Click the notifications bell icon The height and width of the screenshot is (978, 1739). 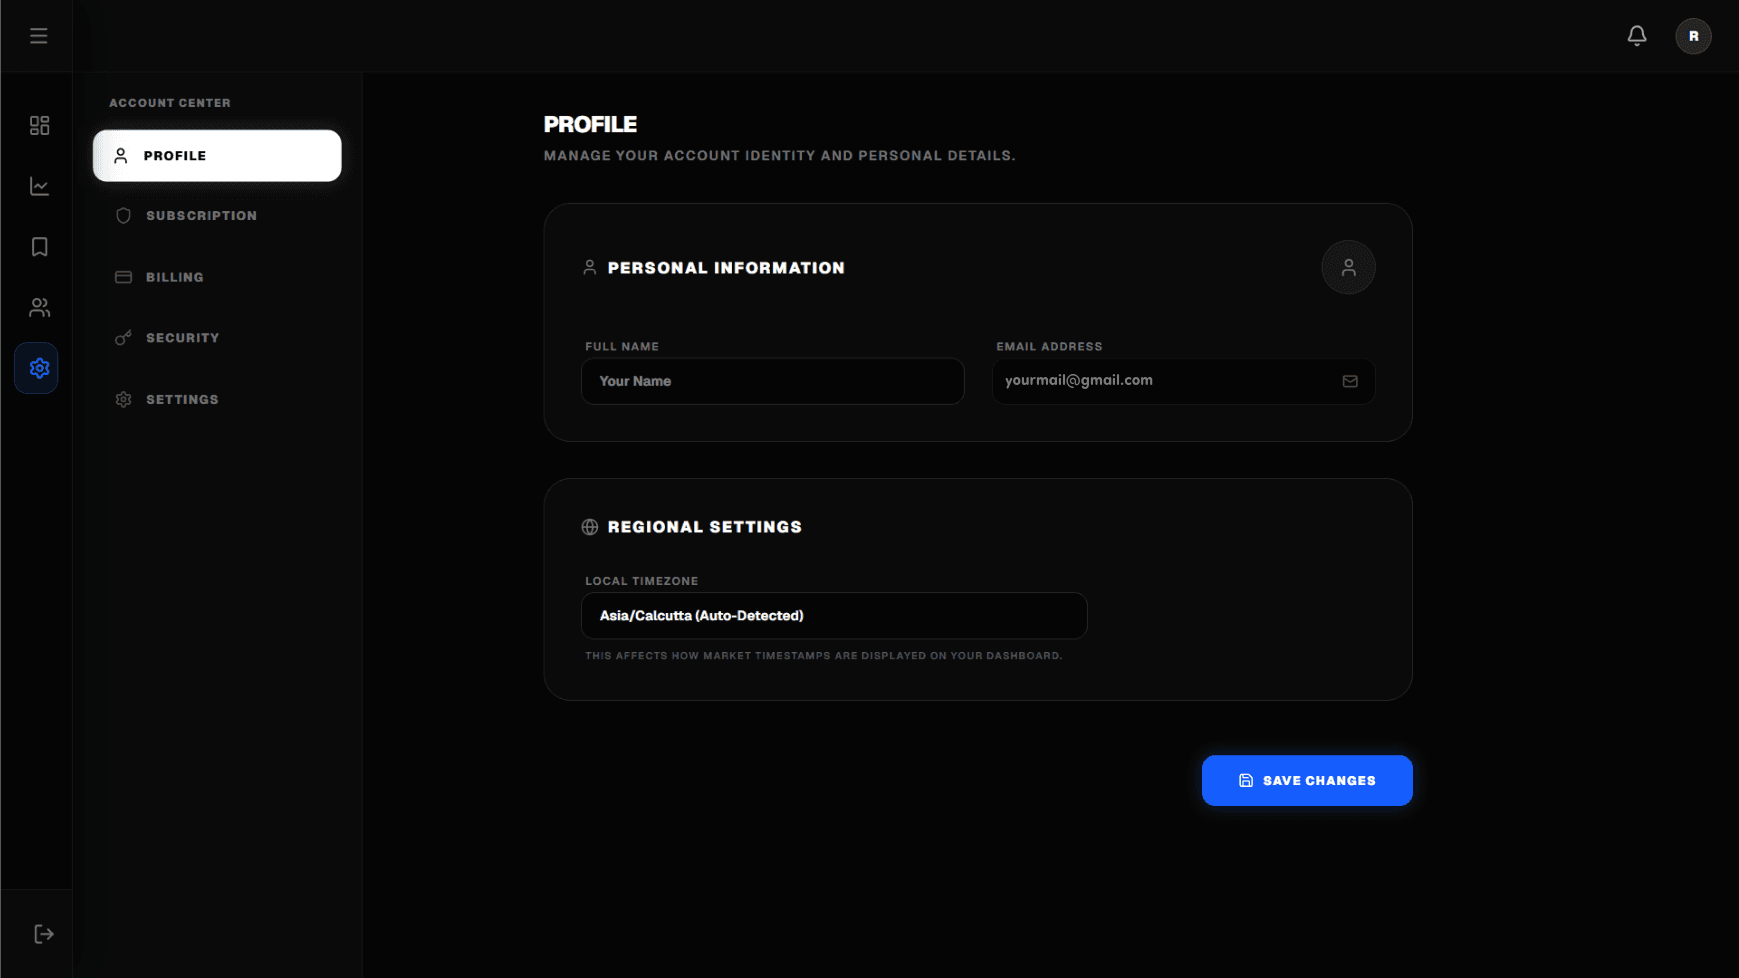(1636, 36)
